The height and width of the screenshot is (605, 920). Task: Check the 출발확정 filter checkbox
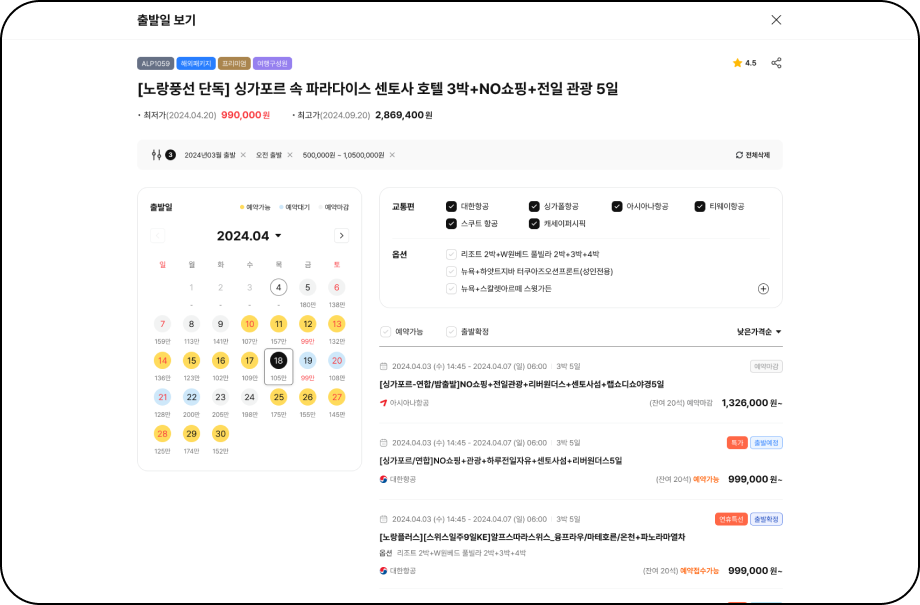pos(452,331)
